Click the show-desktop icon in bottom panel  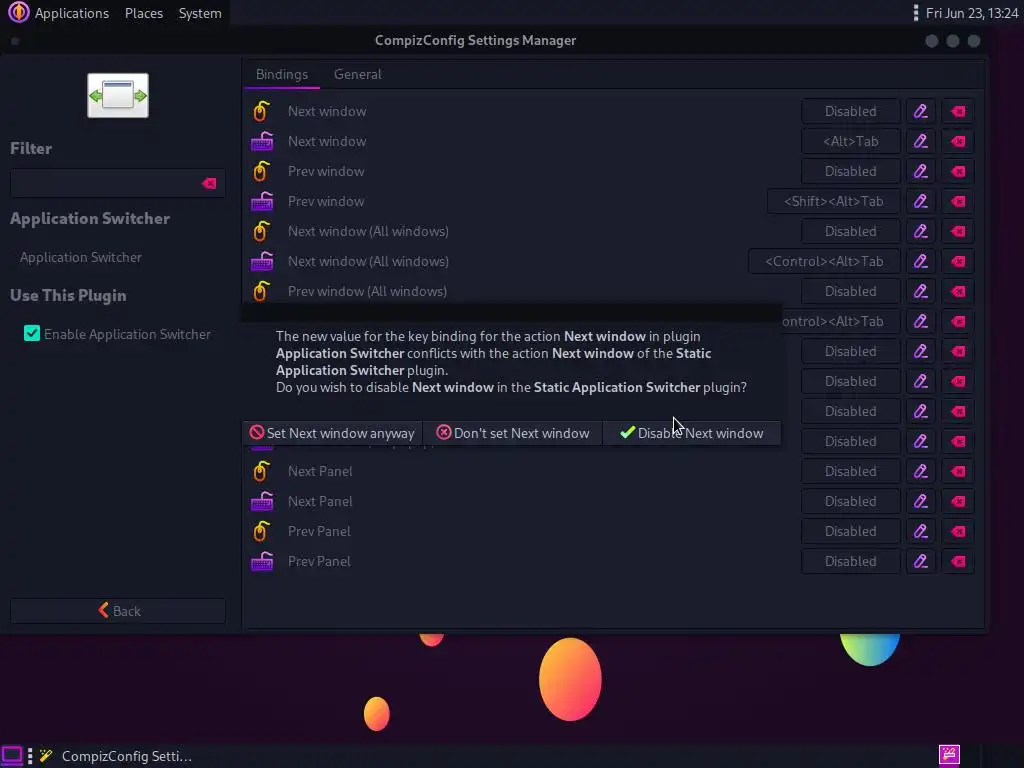point(12,756)
